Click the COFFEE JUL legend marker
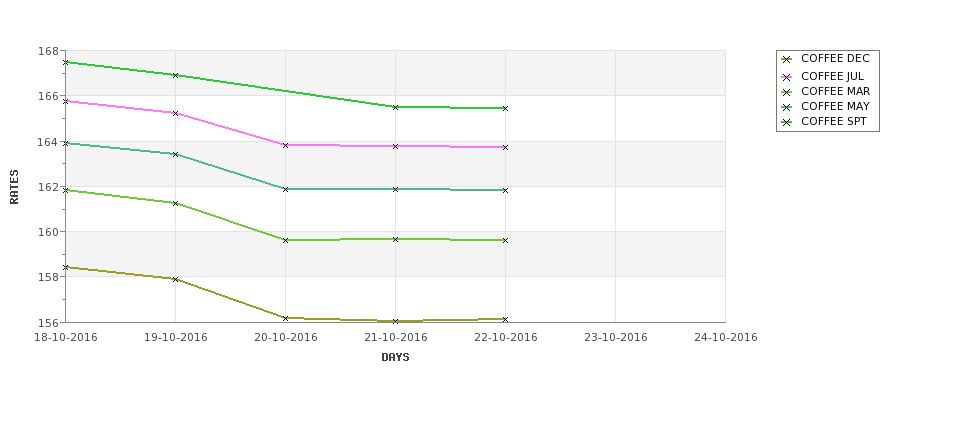 point(787,77)
